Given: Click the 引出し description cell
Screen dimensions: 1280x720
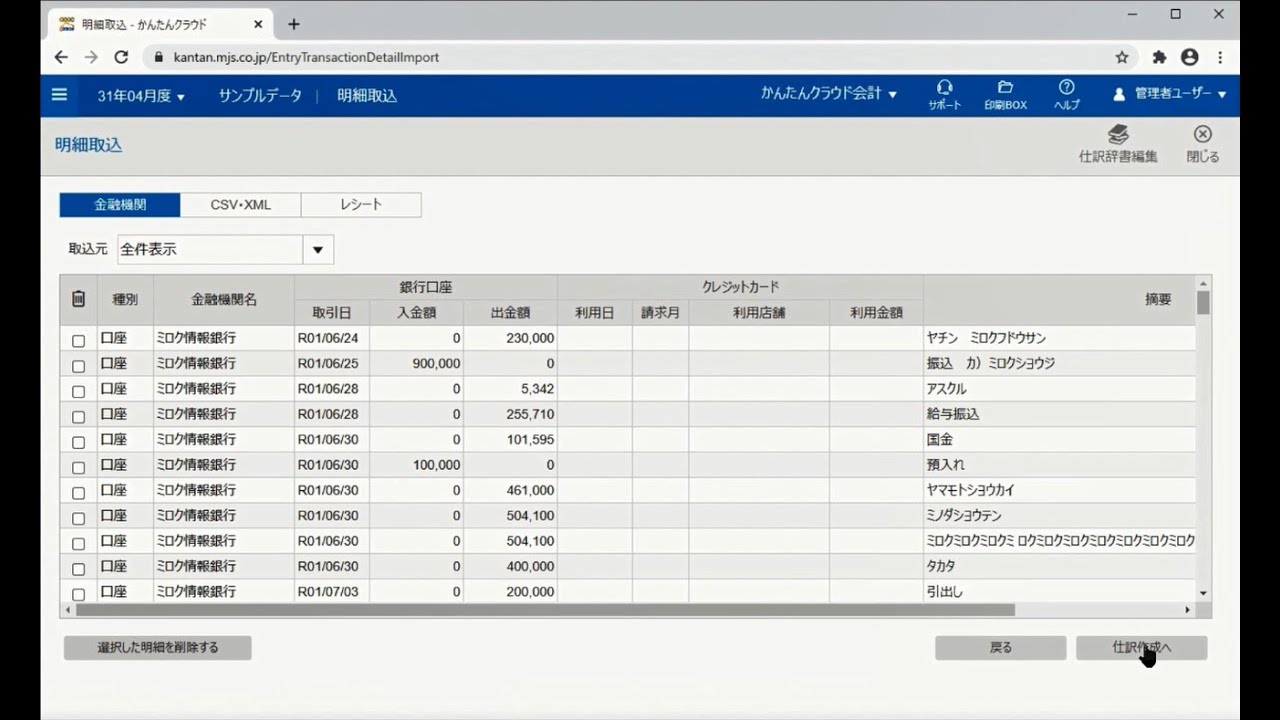Looking at the screenshot, I should pyautogui.click(x=1060, y=592).
